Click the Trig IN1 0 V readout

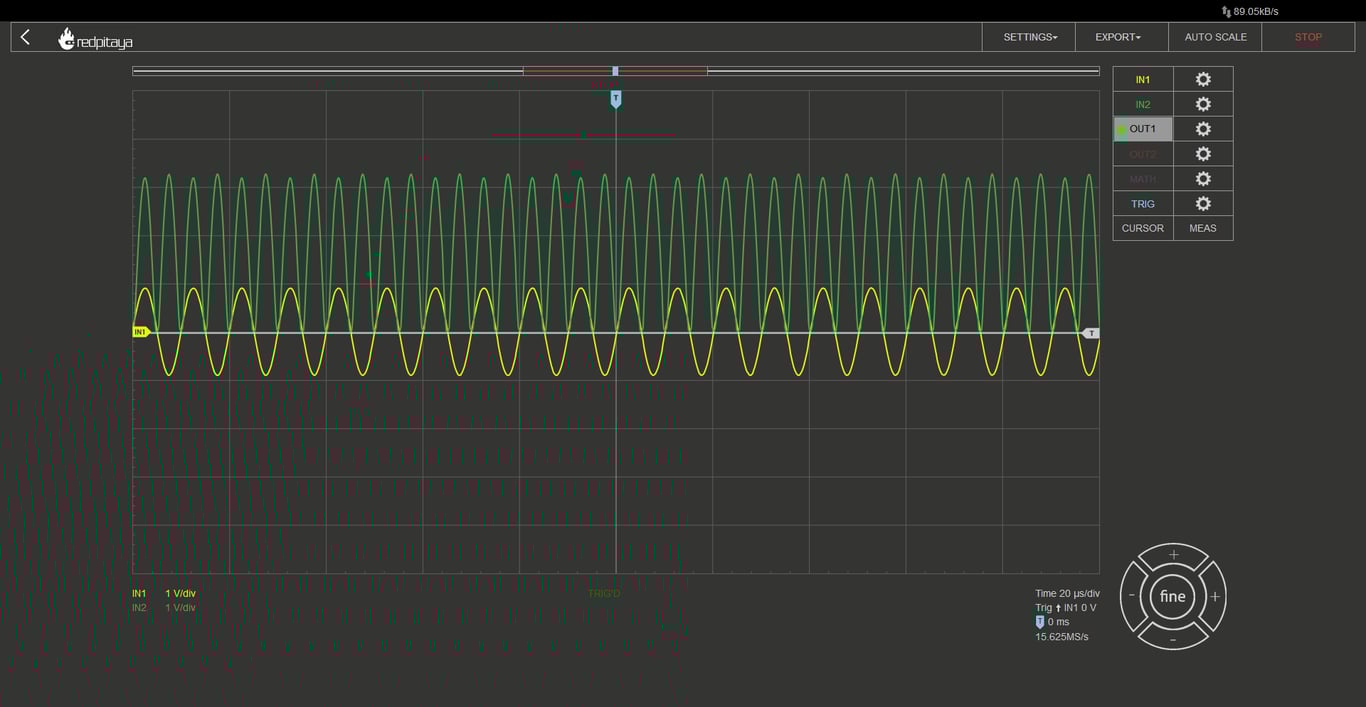pos(1066,607)
